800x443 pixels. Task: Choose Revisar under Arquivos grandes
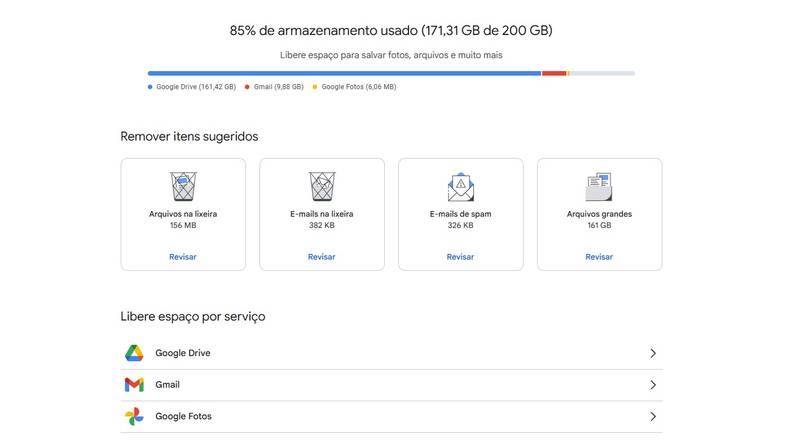click(599, 257)
